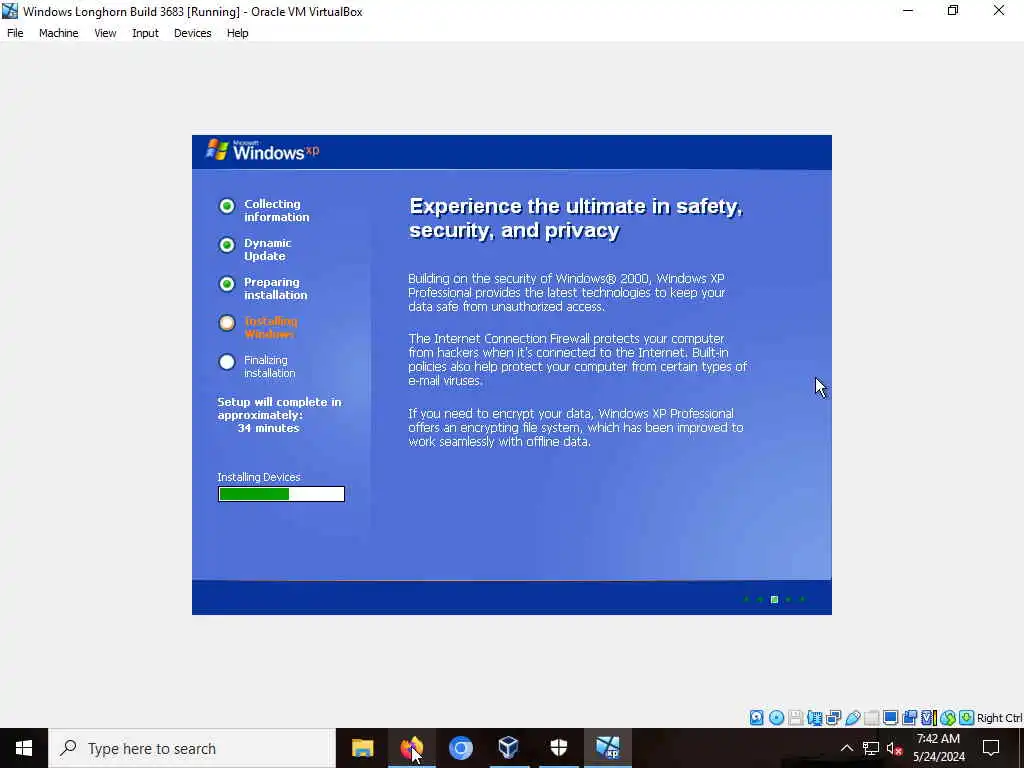Viewport: 1024px width, 768px height.
Task: Click the 'Building on the security' paragraph
Action: pyautogui.click(x=567, y=293)
